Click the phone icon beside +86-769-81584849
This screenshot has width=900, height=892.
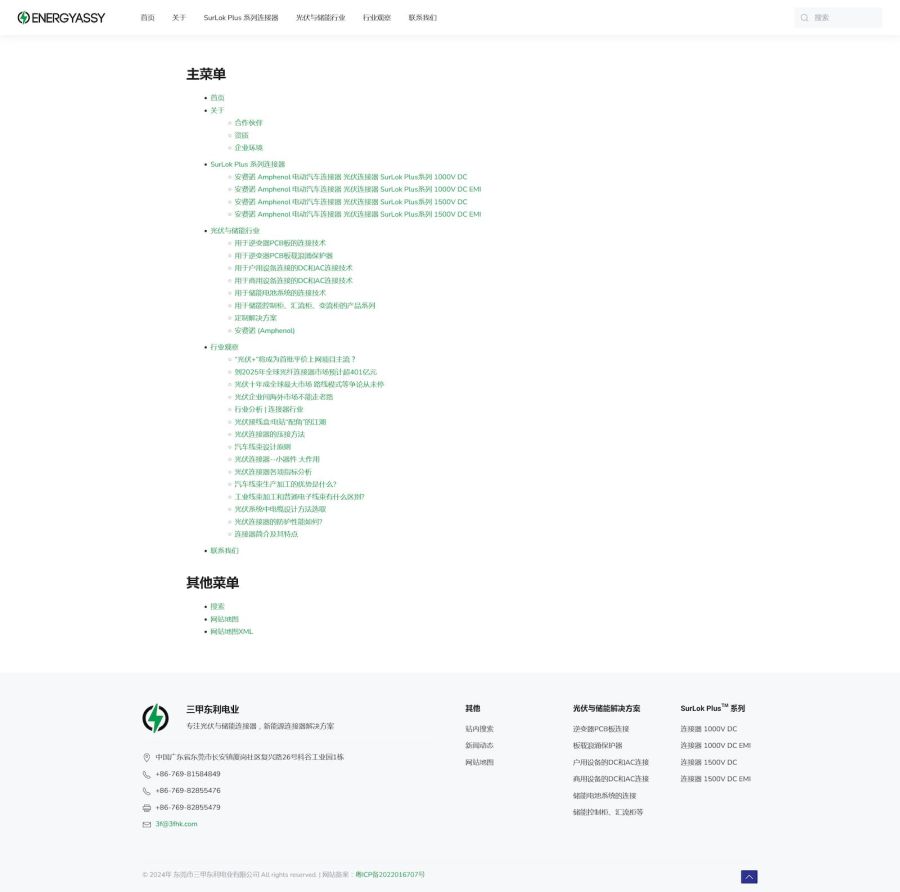pos(147,774)
